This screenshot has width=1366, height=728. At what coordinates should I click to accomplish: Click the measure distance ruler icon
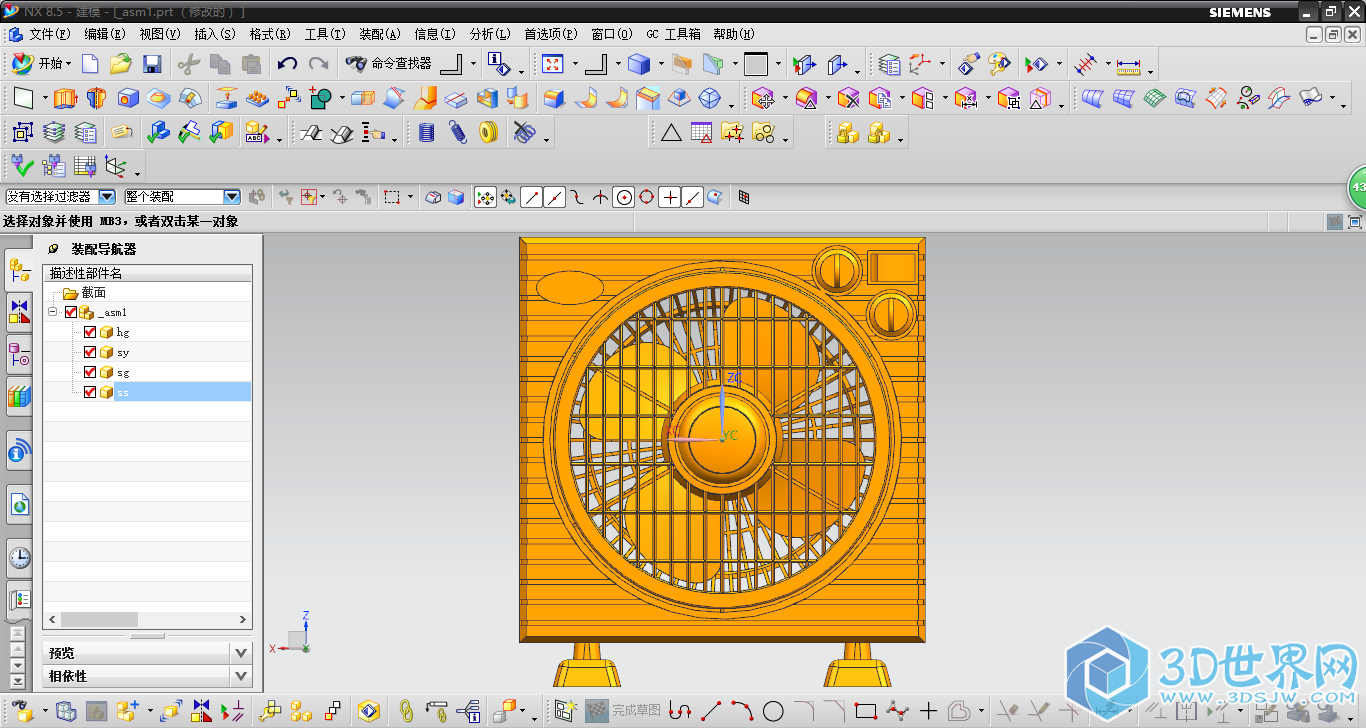pos(1129,66)
